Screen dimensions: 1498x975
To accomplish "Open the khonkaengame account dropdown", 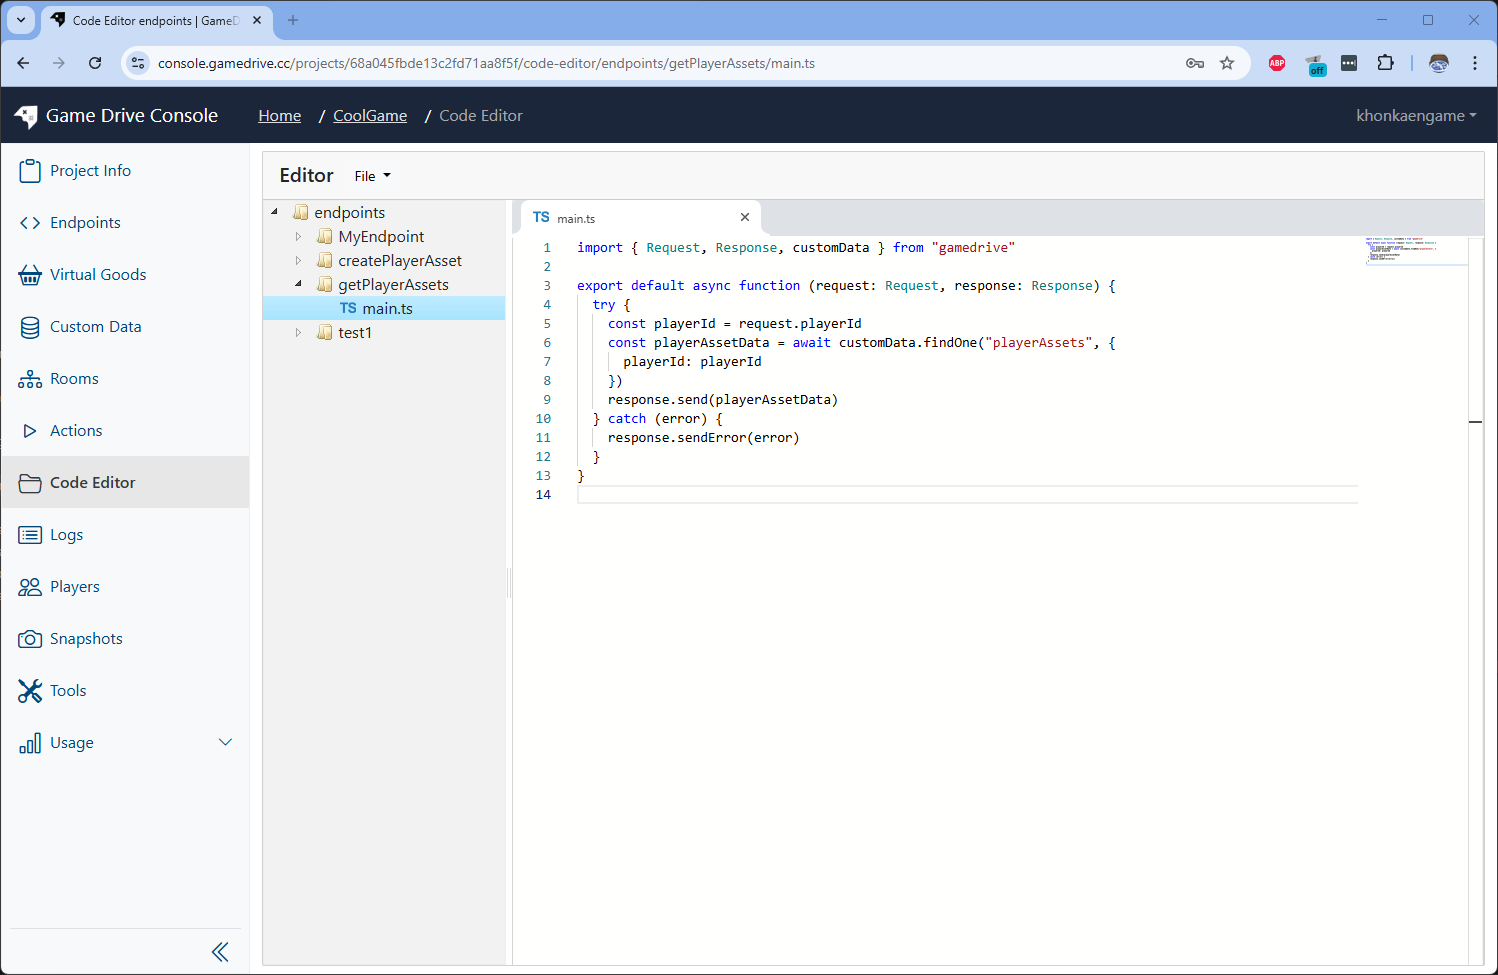I will tap(1415, 116).
